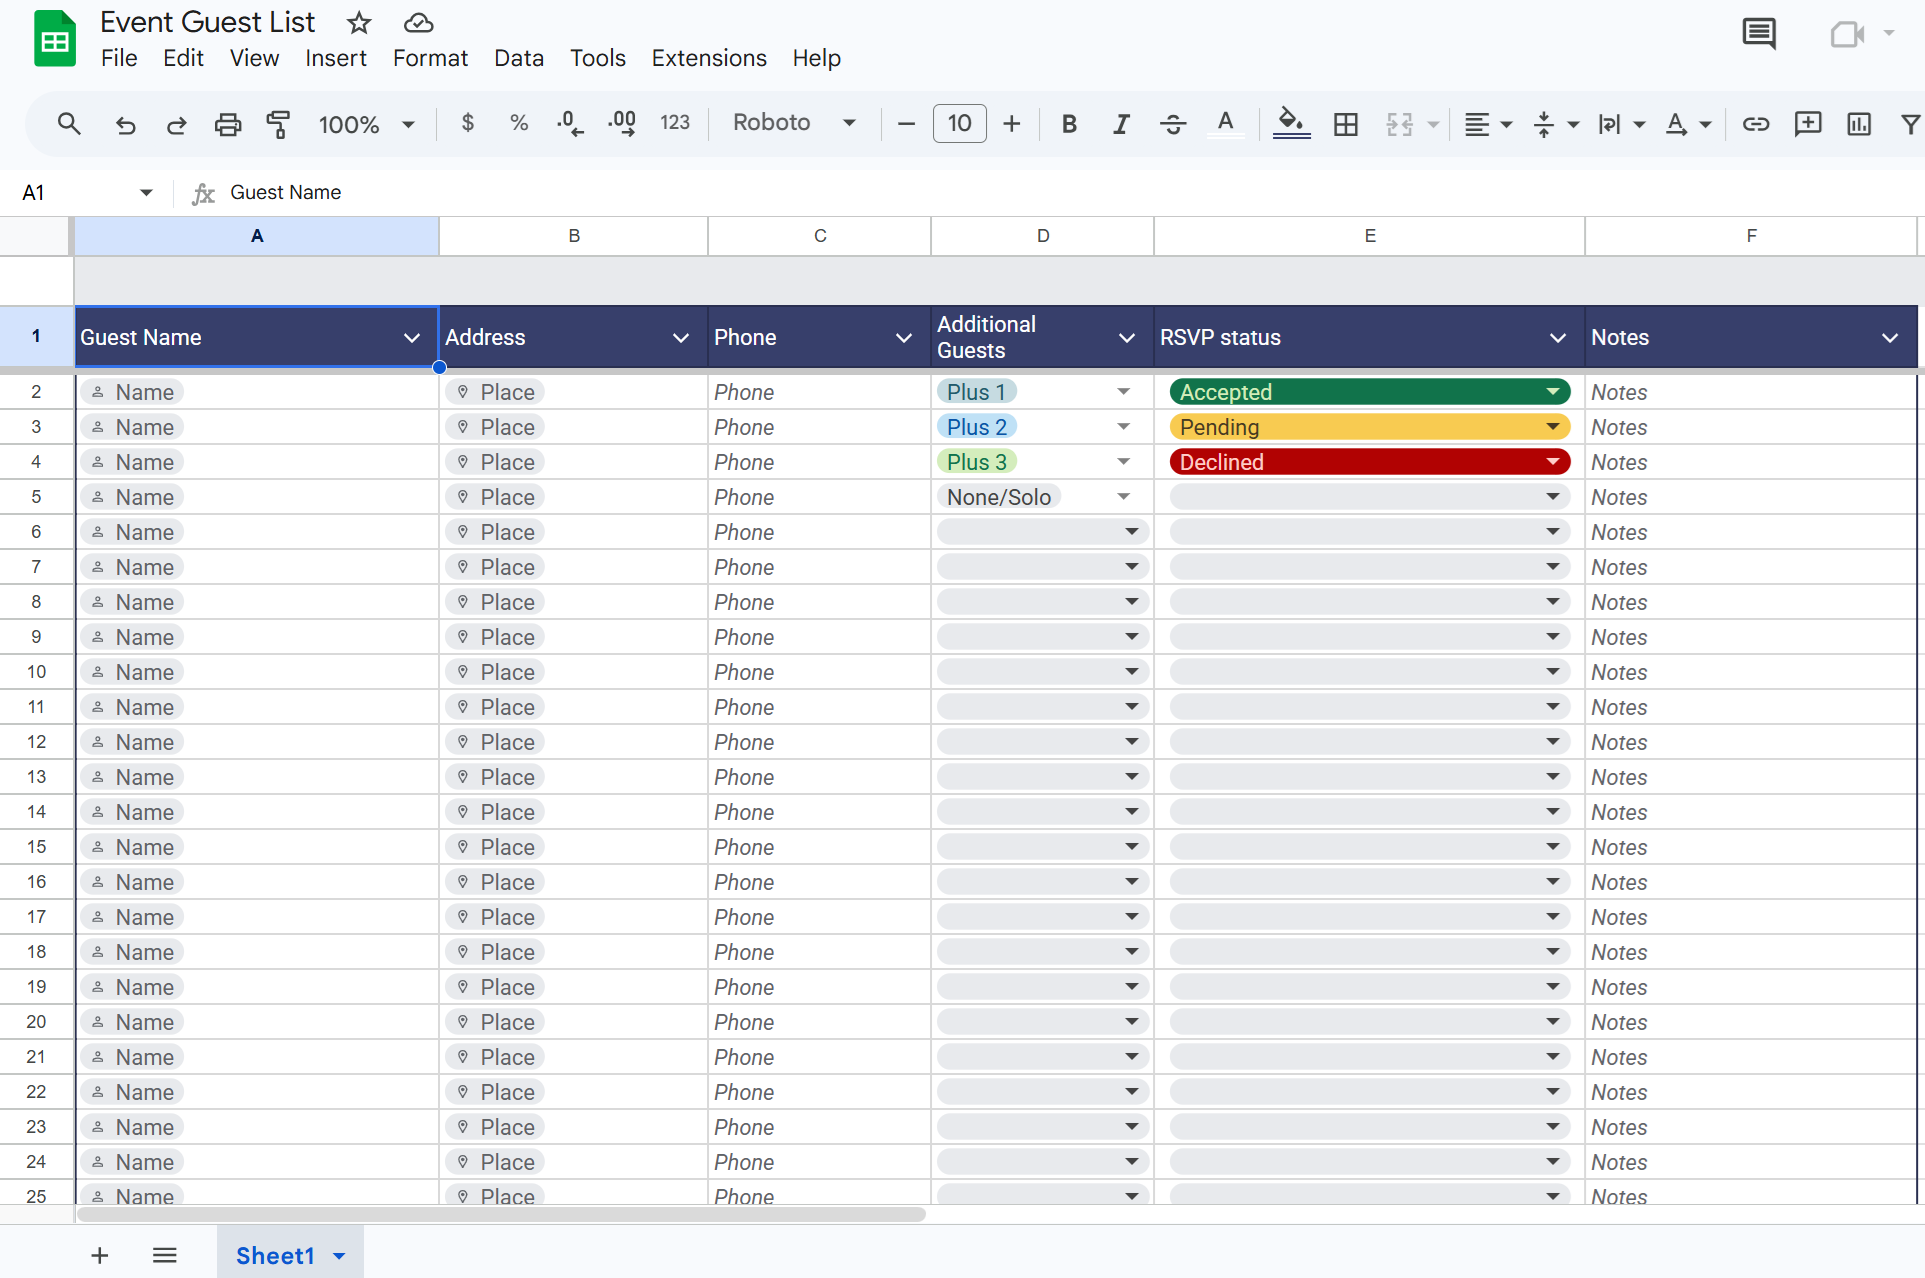
Task: Open text color picker
Action: 1225,124
